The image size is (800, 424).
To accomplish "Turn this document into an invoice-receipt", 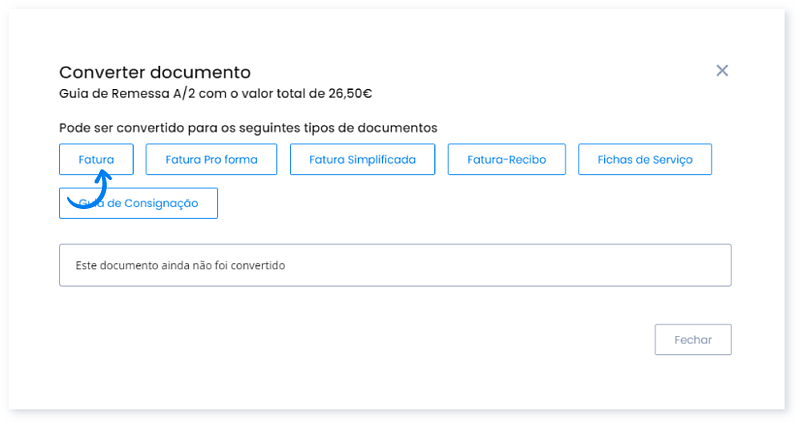I will [506, 160].
